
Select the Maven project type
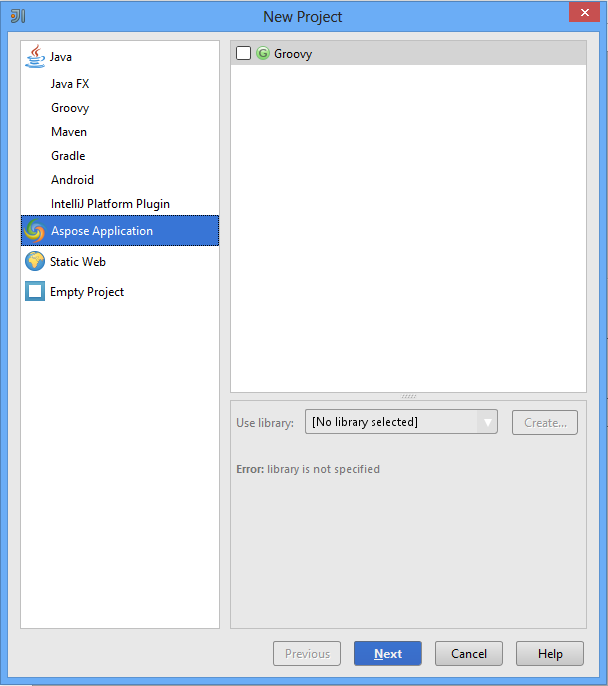pyautogui.click(x=69, y=132)
